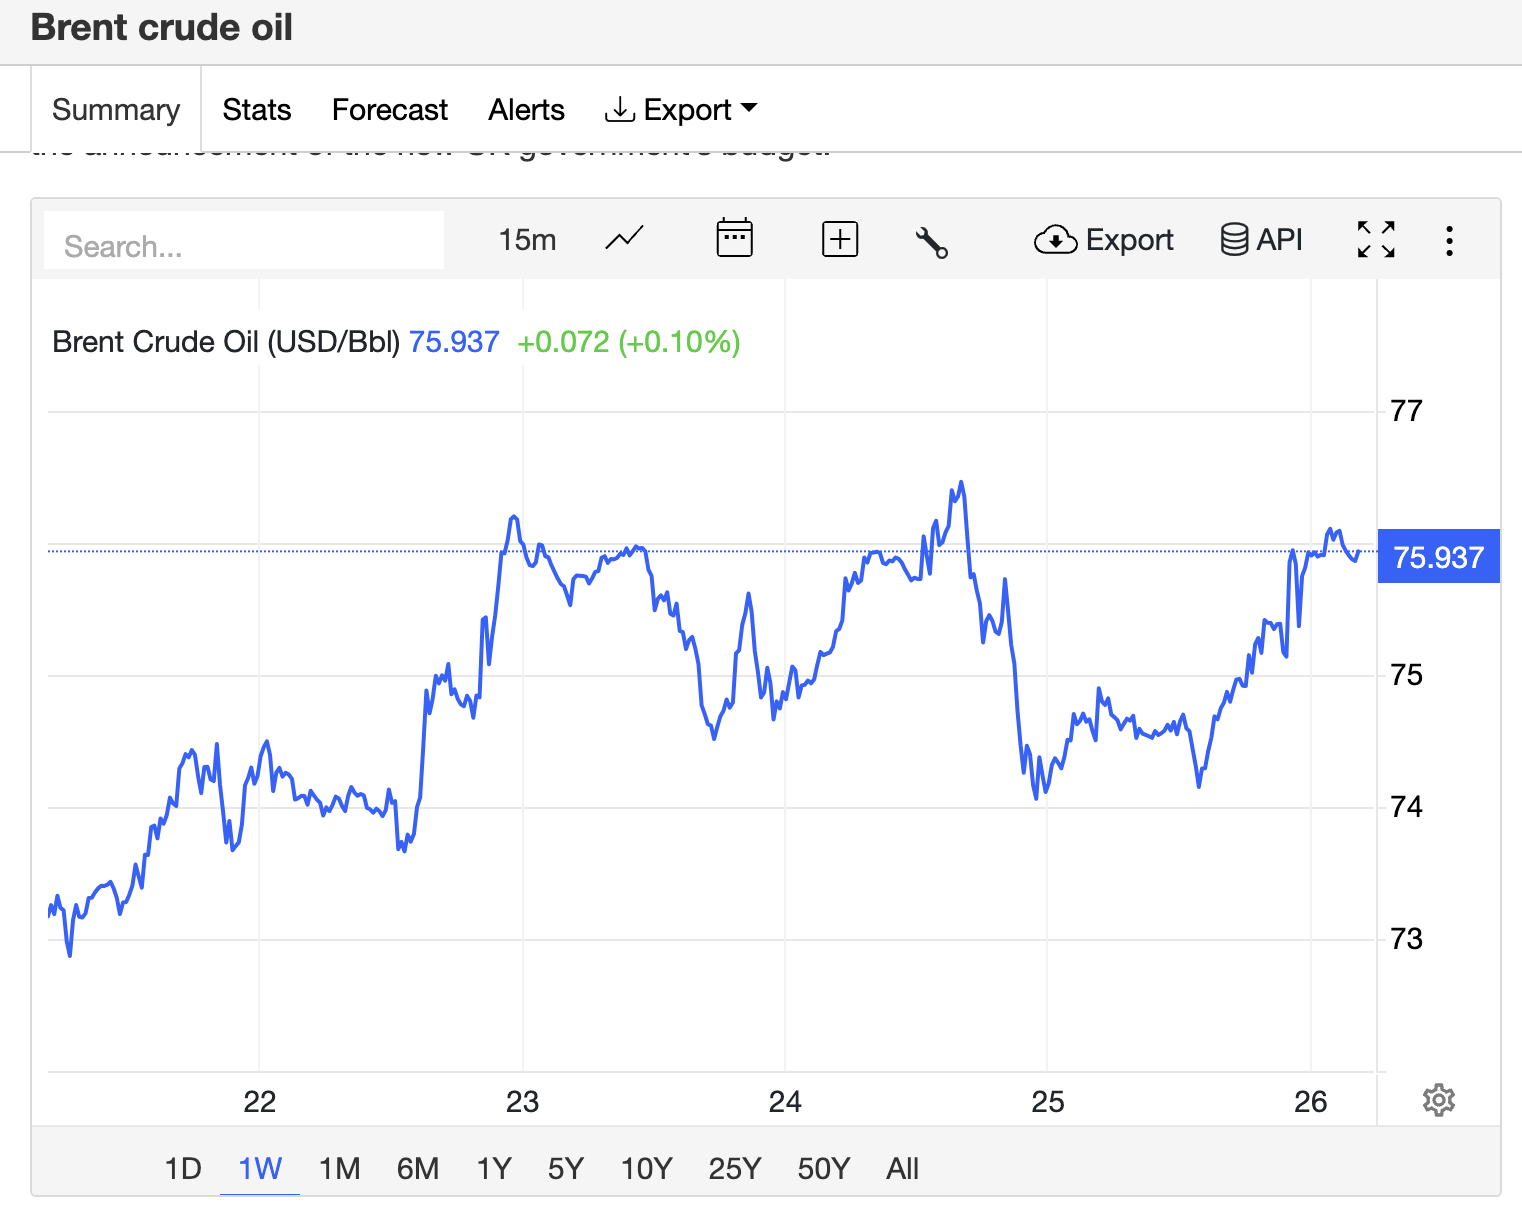Screen dimensions: 1522x1230
Task: Select the 1D time range
Action: tap(183, 1168)
